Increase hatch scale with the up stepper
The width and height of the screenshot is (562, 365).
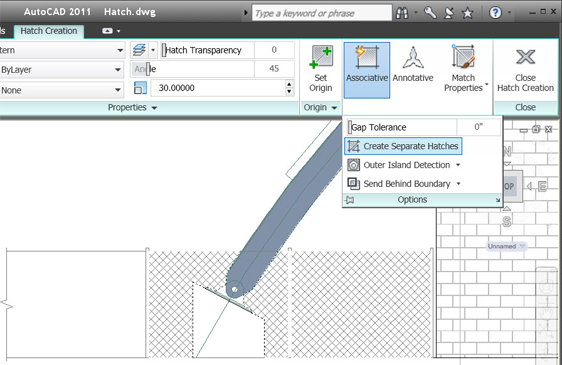pos(289,84)
